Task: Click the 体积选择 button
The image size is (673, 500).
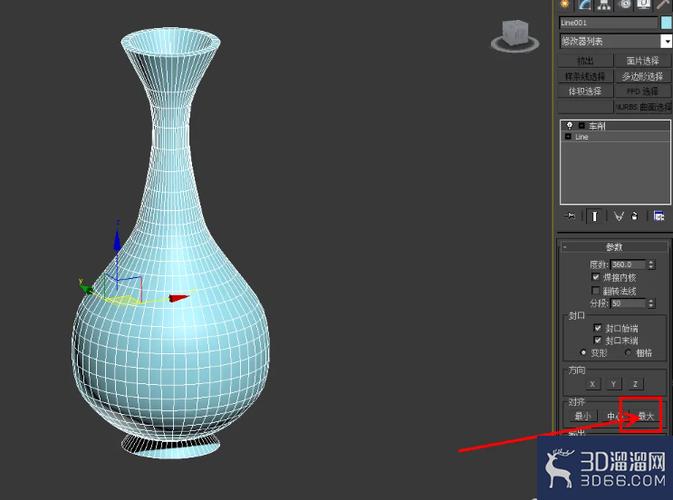Action: (x=585, y=91)
